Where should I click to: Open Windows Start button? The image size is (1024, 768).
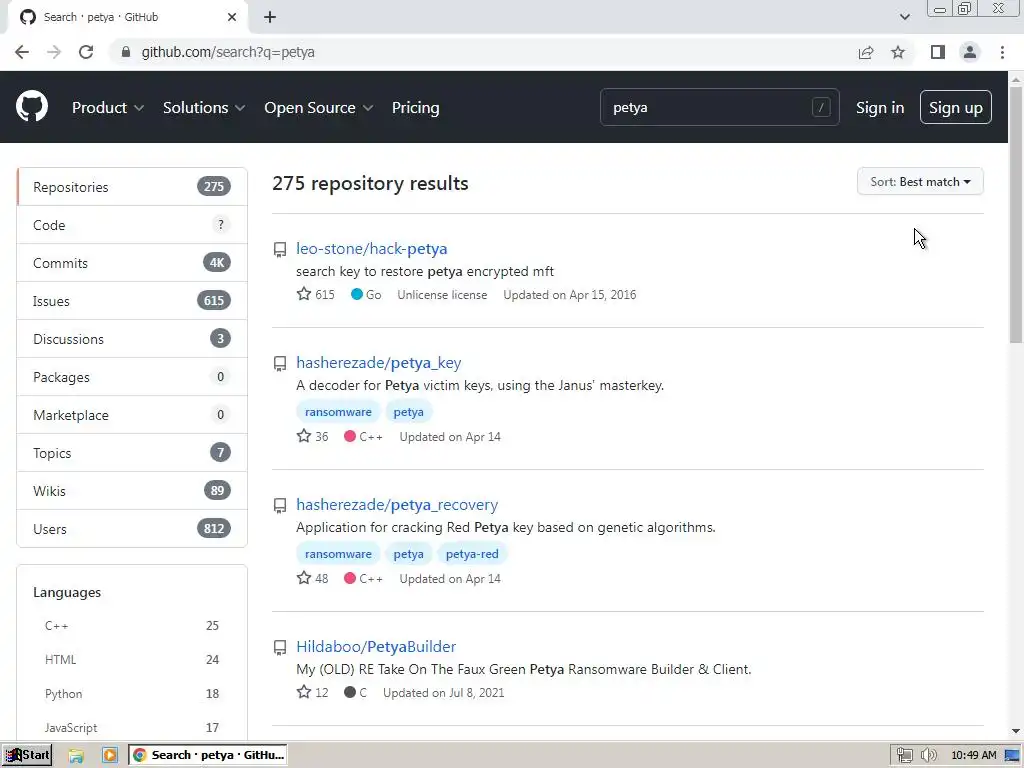pyautogui.click(x=27, y=756)
